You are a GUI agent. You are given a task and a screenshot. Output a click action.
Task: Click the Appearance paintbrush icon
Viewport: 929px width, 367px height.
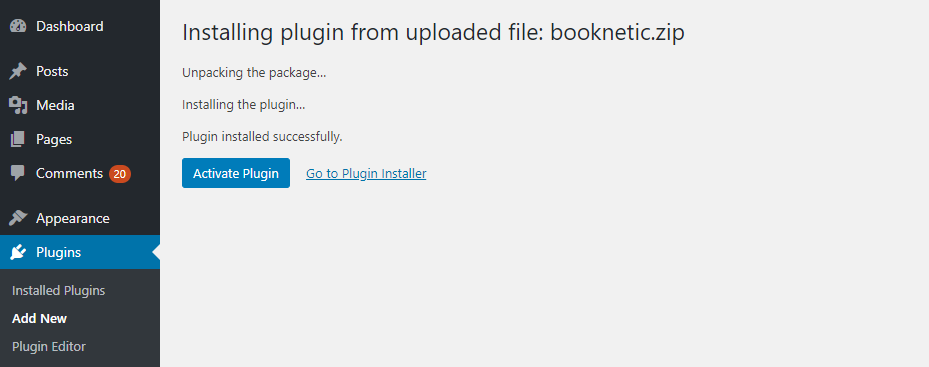(18, 218)
